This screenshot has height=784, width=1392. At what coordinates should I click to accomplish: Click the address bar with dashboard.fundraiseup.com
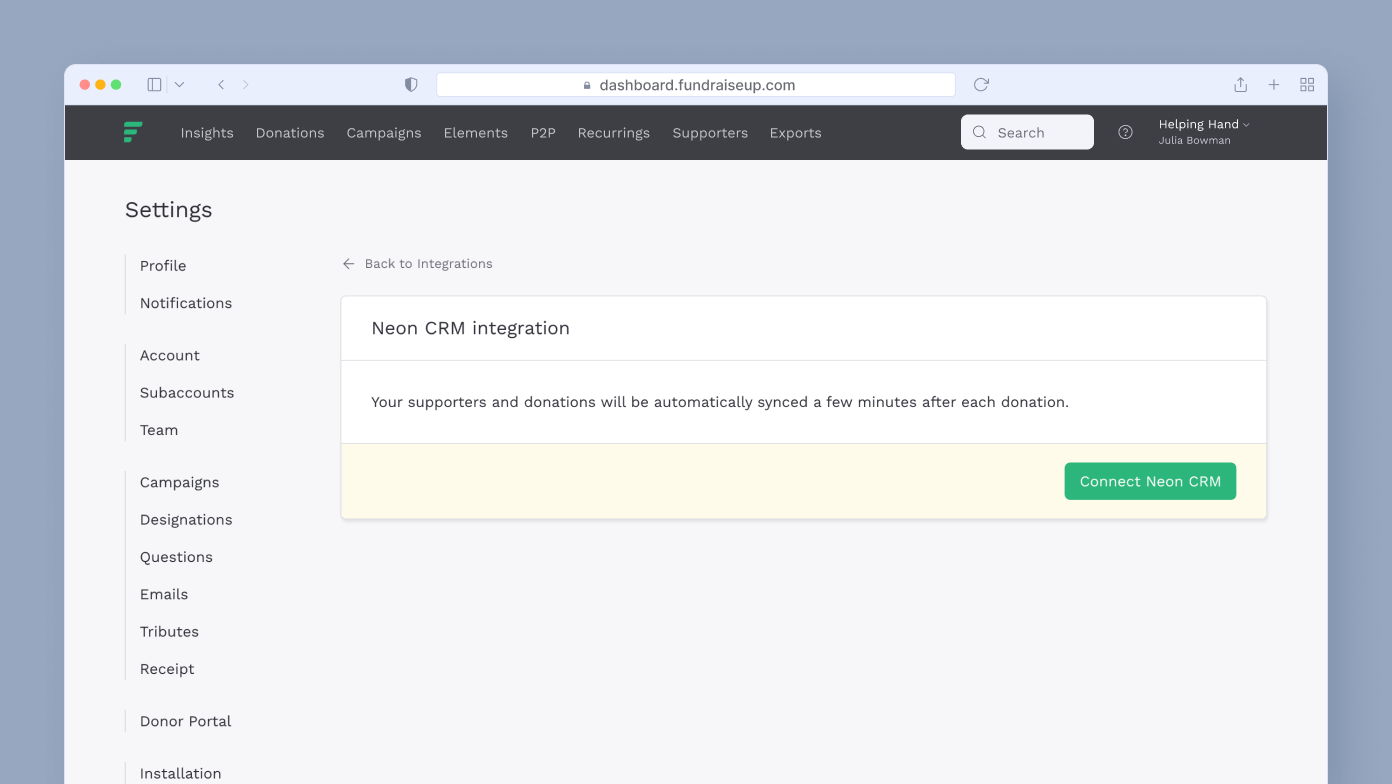click(696, 85)
